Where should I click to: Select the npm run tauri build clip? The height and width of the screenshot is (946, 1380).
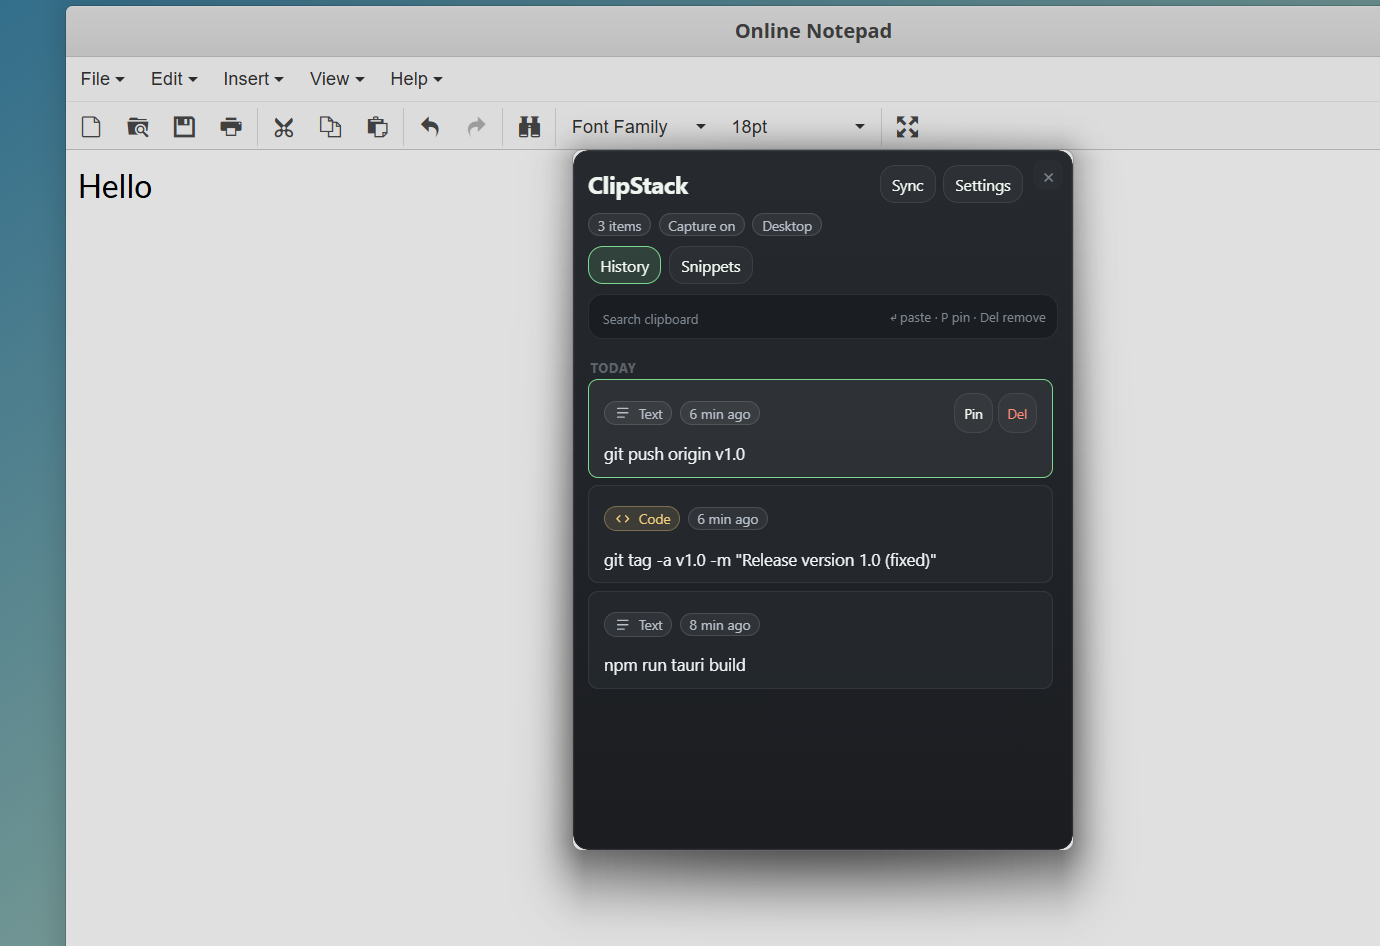(820, 640)
